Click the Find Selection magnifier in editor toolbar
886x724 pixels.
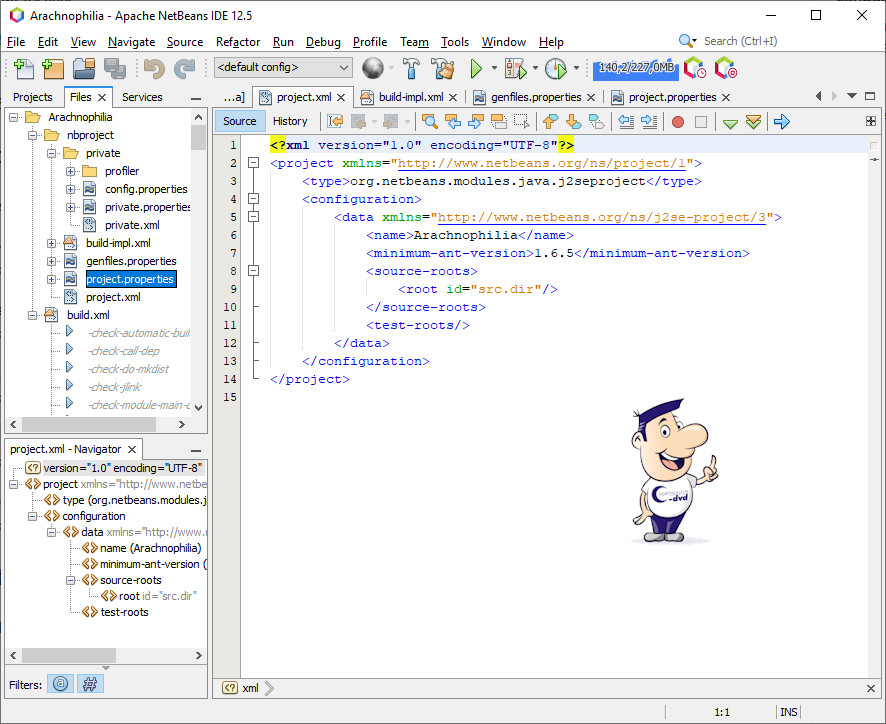429,121
